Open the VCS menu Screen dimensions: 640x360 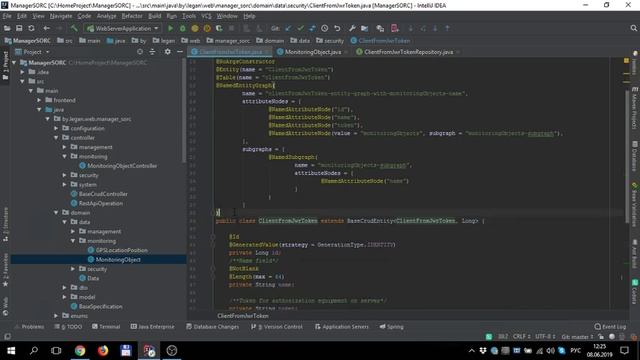click(206, 16)
